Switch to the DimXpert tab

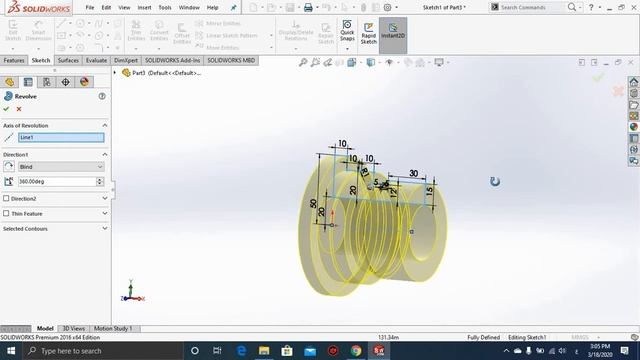tap(126, 60)
